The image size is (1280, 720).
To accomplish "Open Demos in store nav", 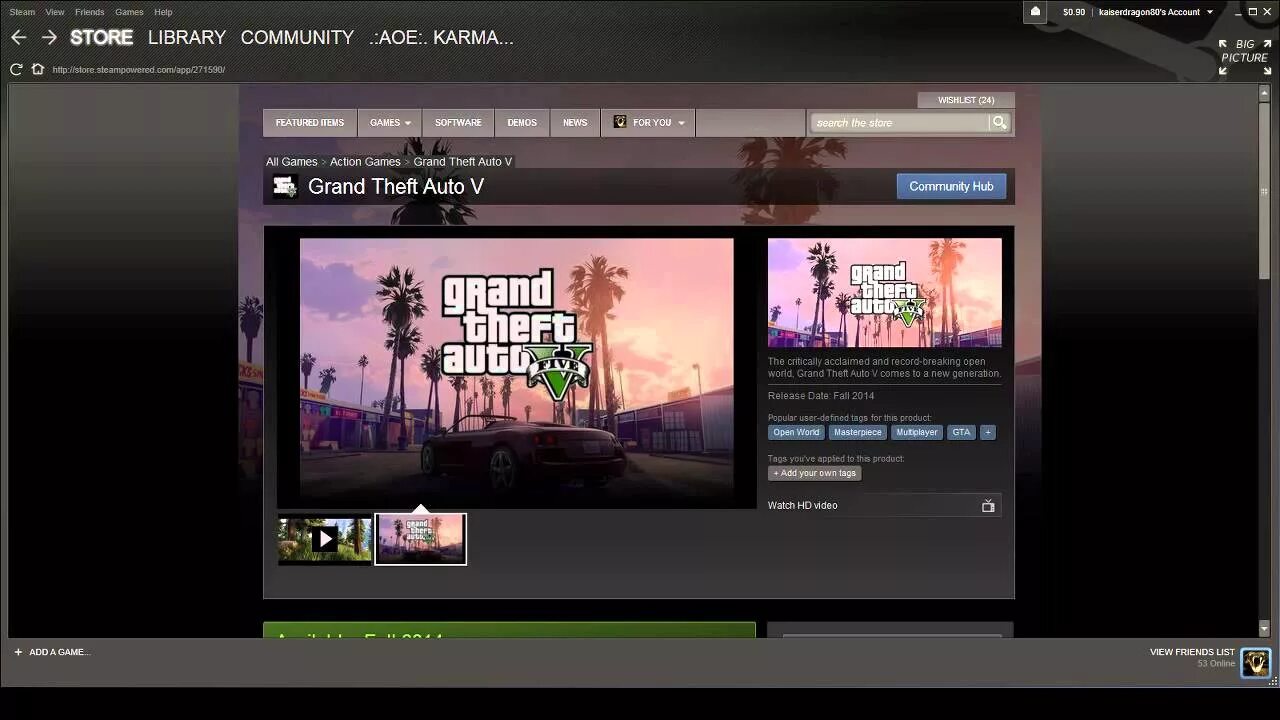I will 522,122.
